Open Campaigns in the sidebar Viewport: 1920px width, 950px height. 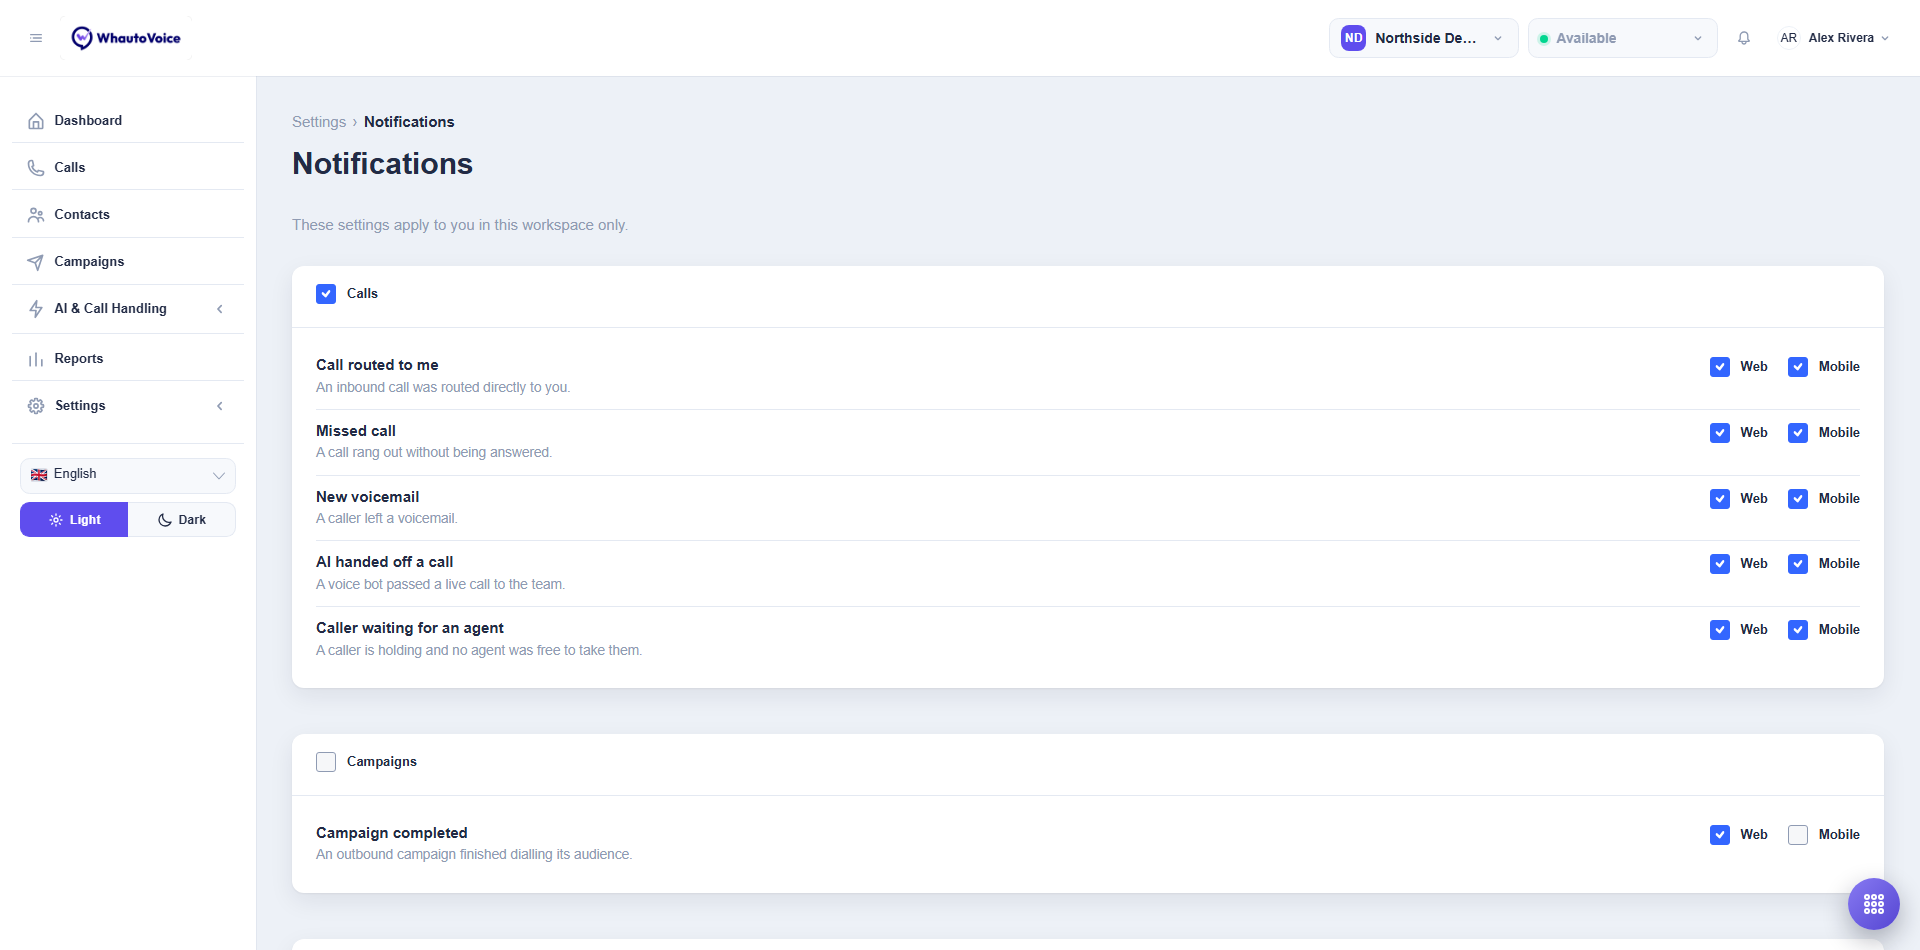point(128,262)
